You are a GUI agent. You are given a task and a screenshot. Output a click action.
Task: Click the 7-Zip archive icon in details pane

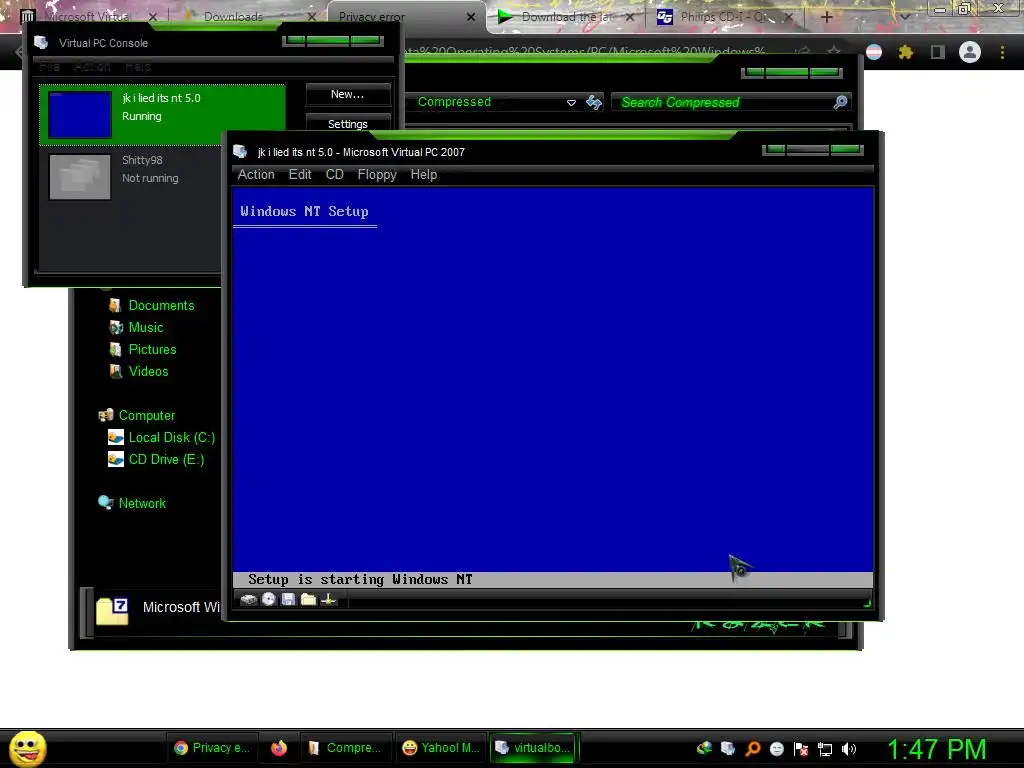click(x=112, y=611)
